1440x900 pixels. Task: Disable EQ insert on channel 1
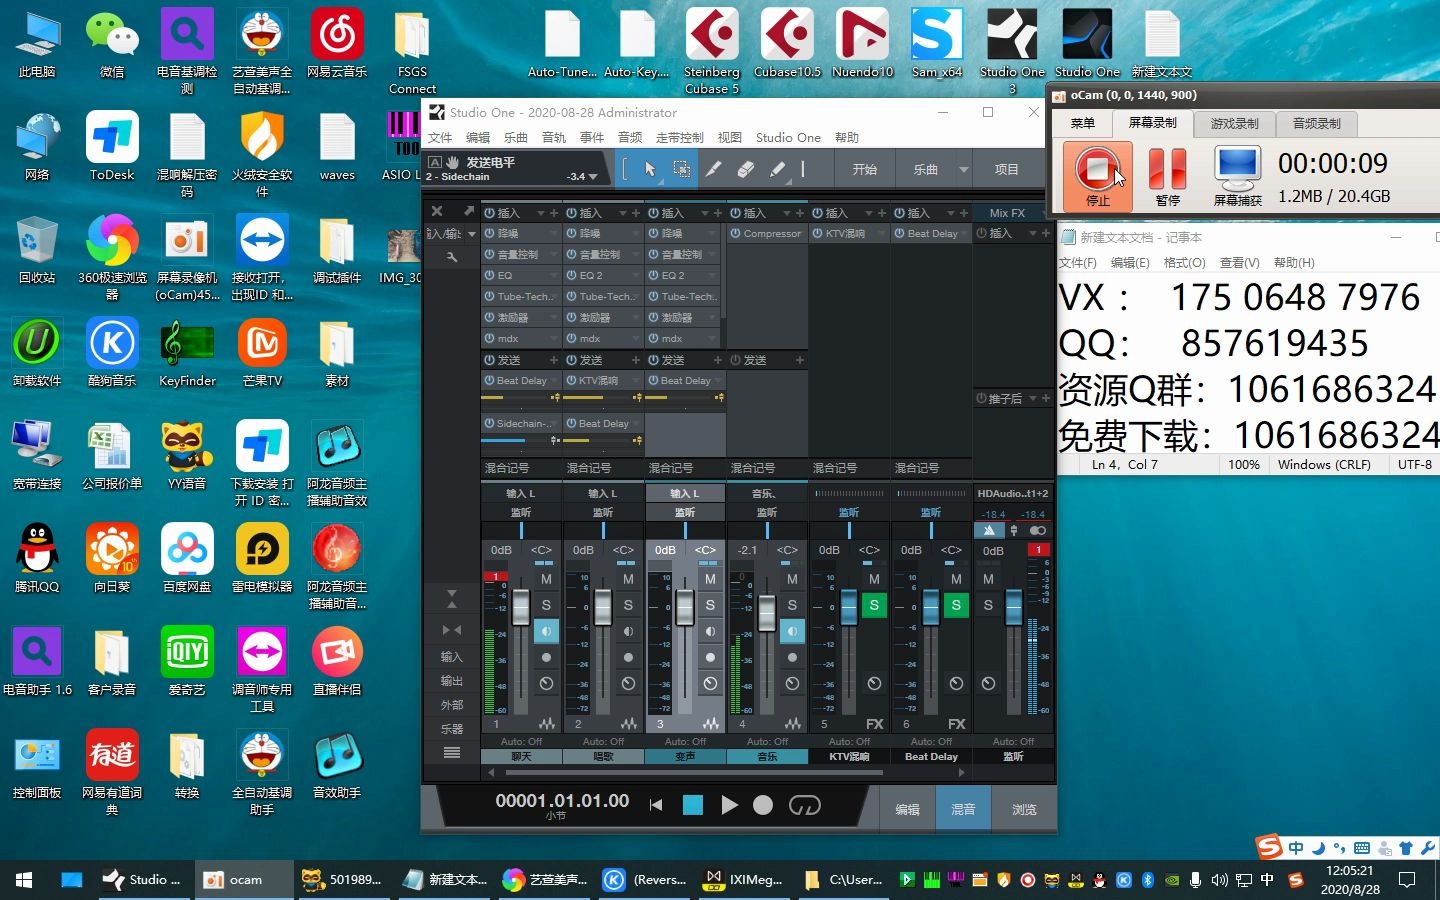[x=490, y=276]
